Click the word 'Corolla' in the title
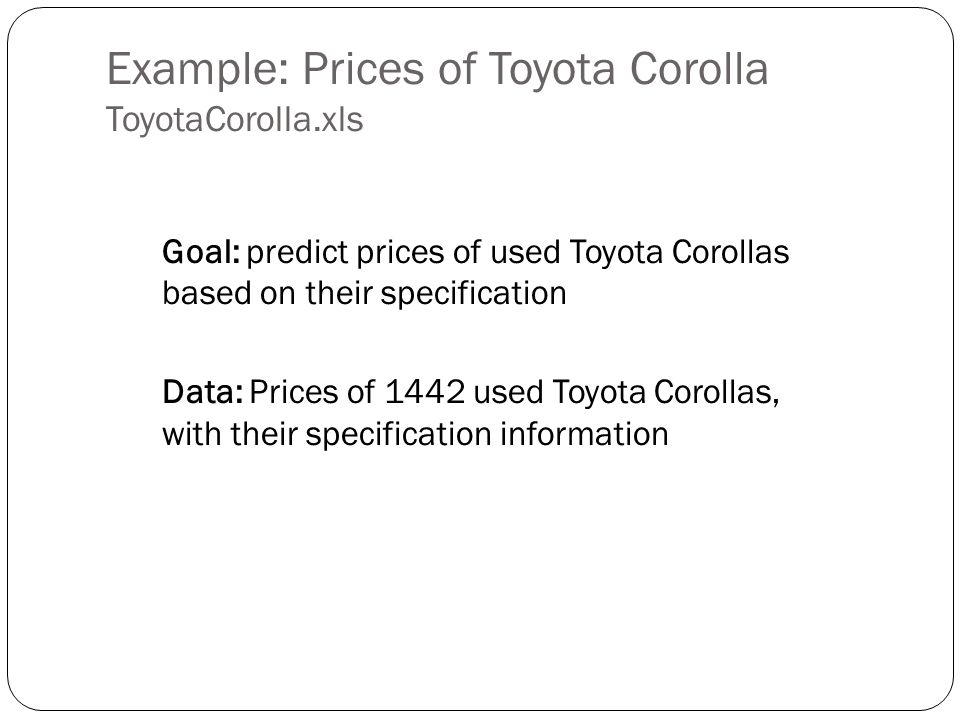 tap(699, 69)
